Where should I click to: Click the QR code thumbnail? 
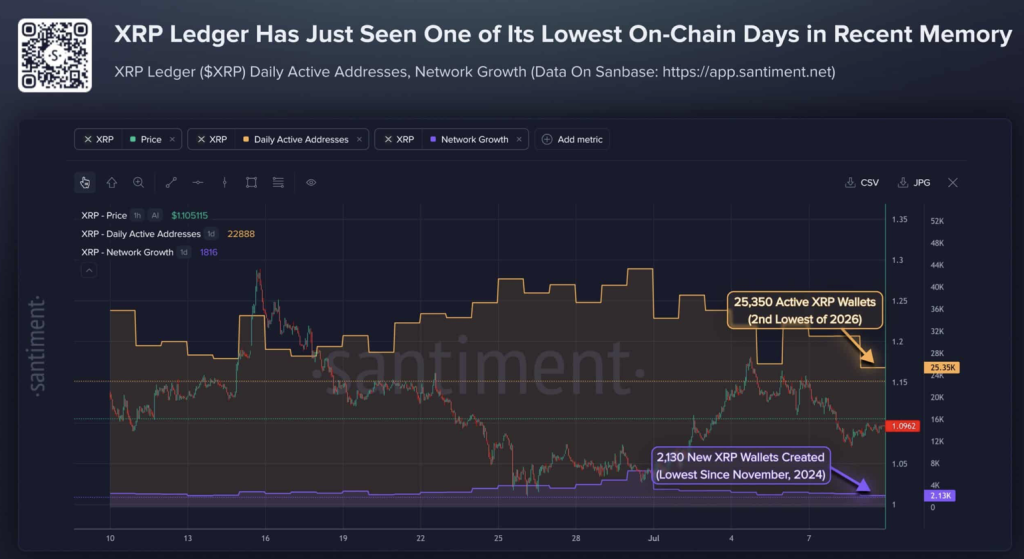[55, 56]
